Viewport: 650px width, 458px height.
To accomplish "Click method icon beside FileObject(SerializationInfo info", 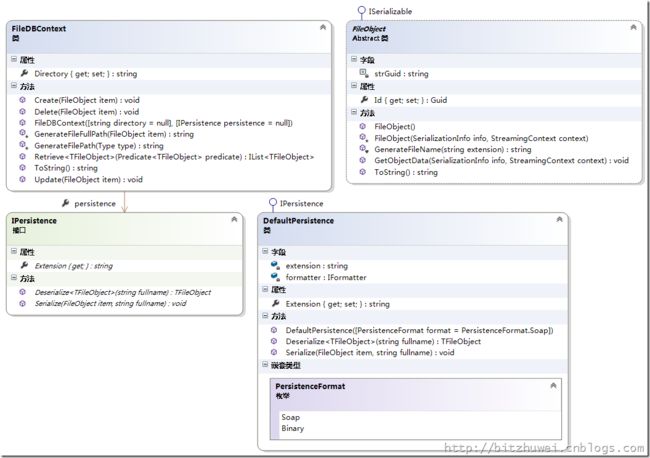I will click(x=364, y=138).
